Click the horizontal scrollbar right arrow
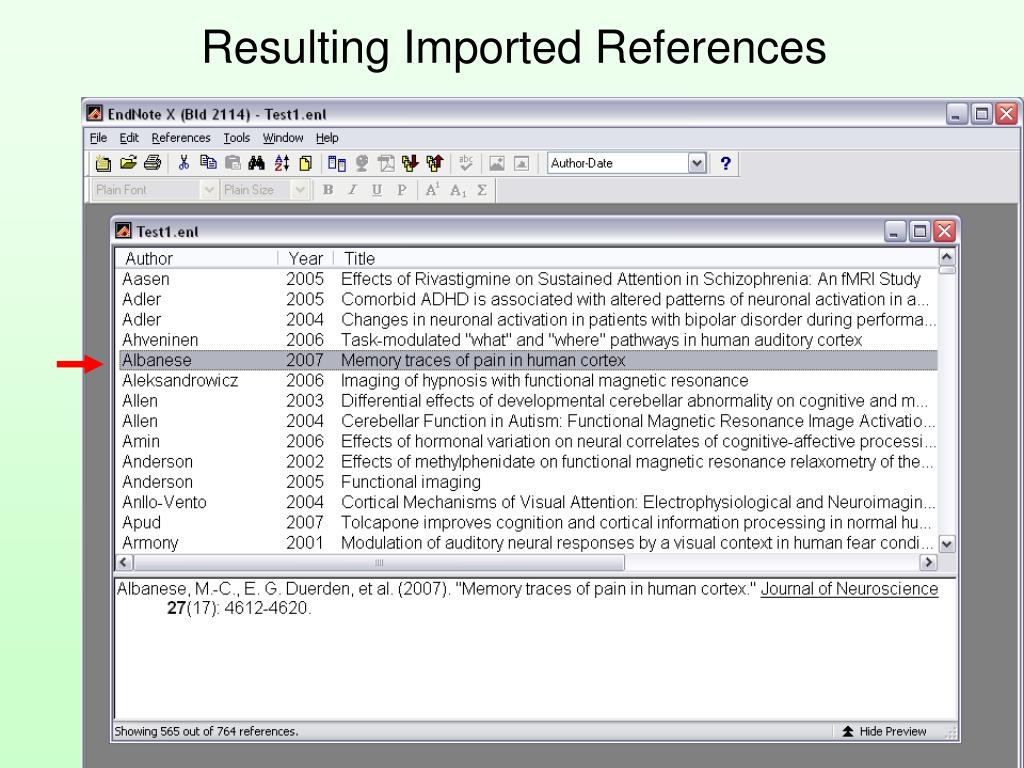The image size is (1024, 768). (928, 562)
